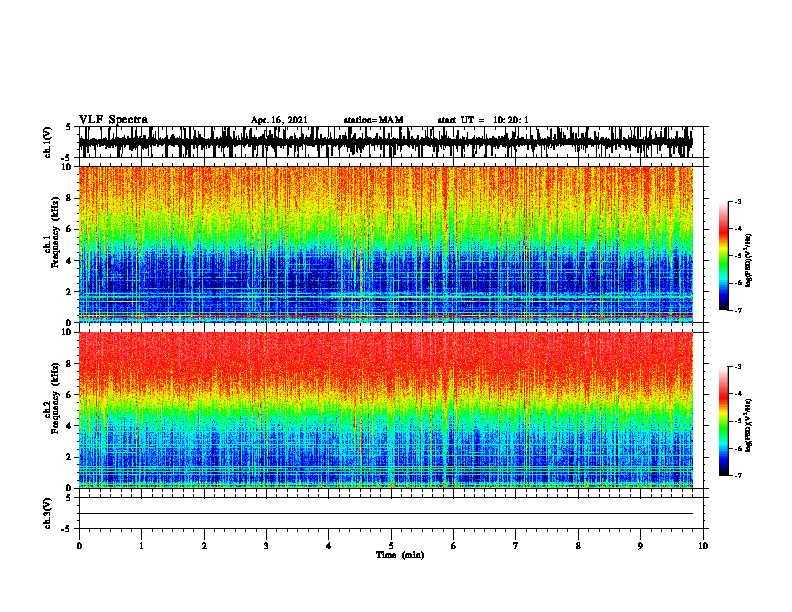792x612 pixels.
Task: Click the log(PSD) label beside ch.1 color bar
Action: point(748,260)
